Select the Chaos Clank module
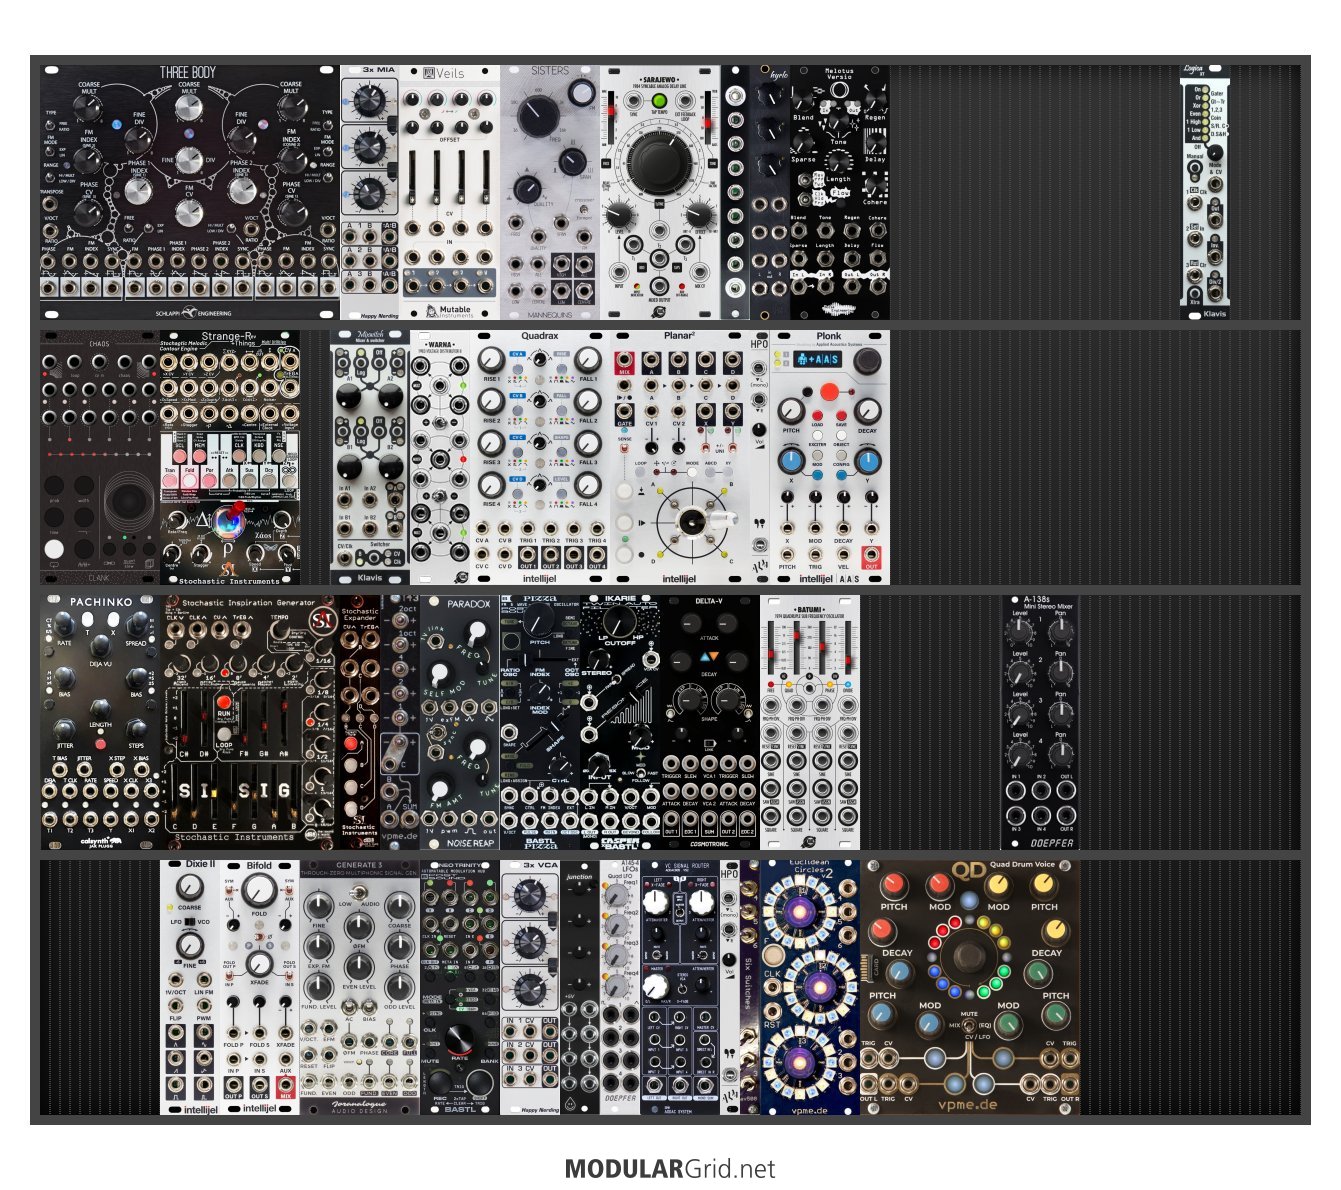1341x1190 pixels. click(100, 458)
